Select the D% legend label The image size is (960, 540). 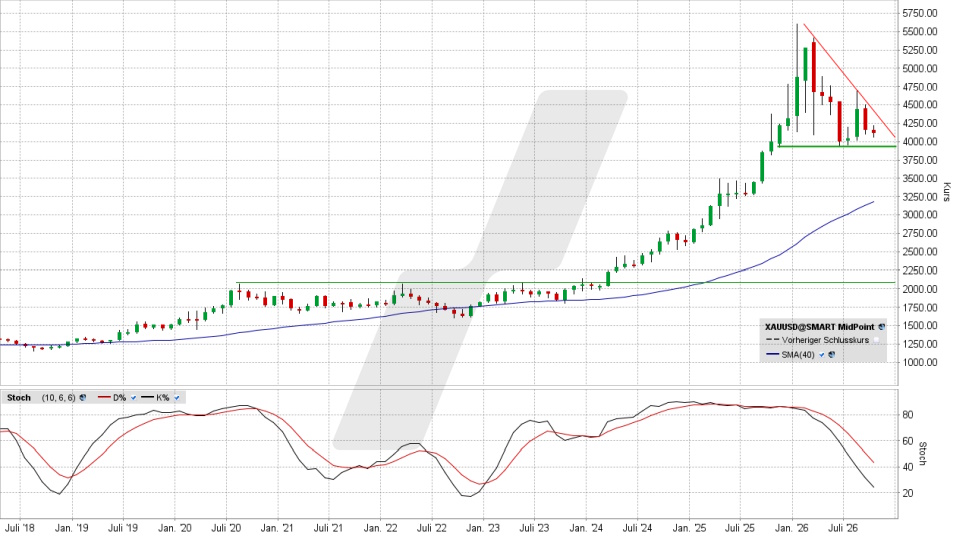[x=119, y=397]
